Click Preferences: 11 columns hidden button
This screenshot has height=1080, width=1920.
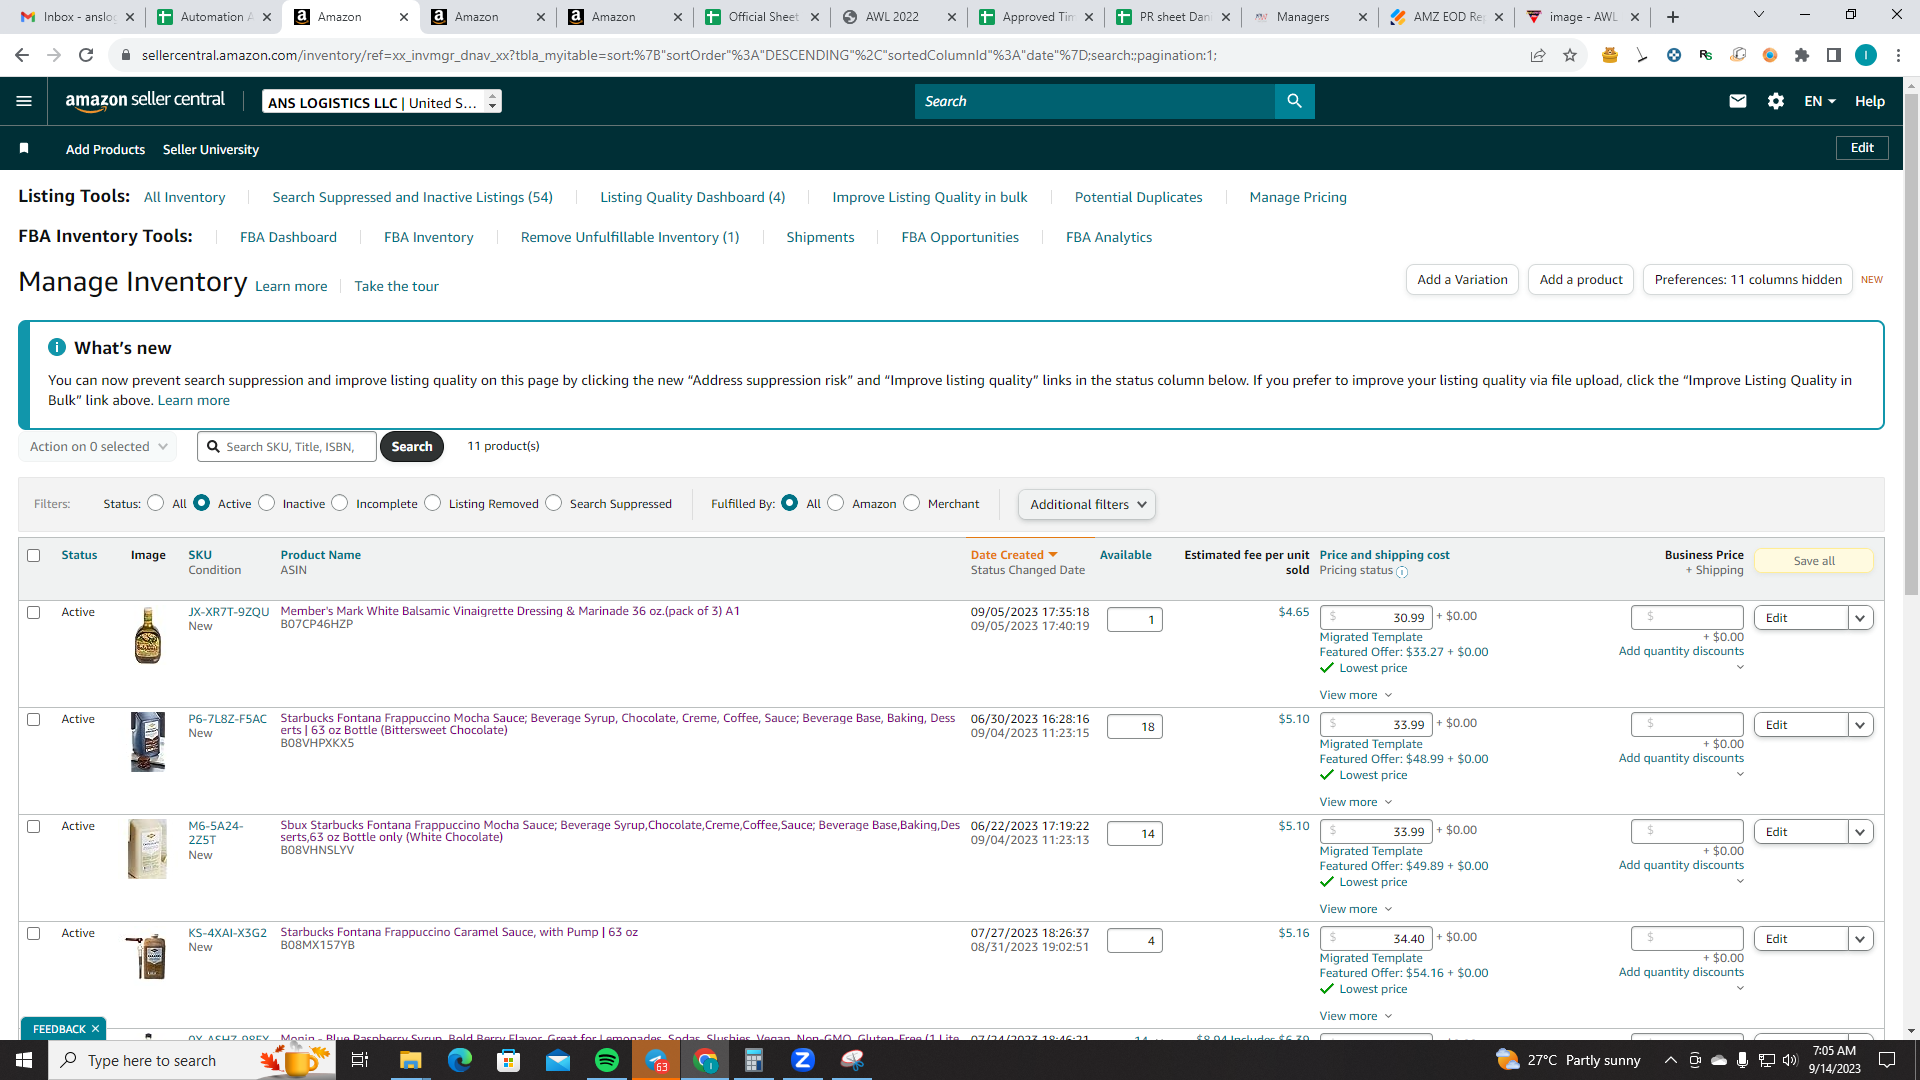1748,280
